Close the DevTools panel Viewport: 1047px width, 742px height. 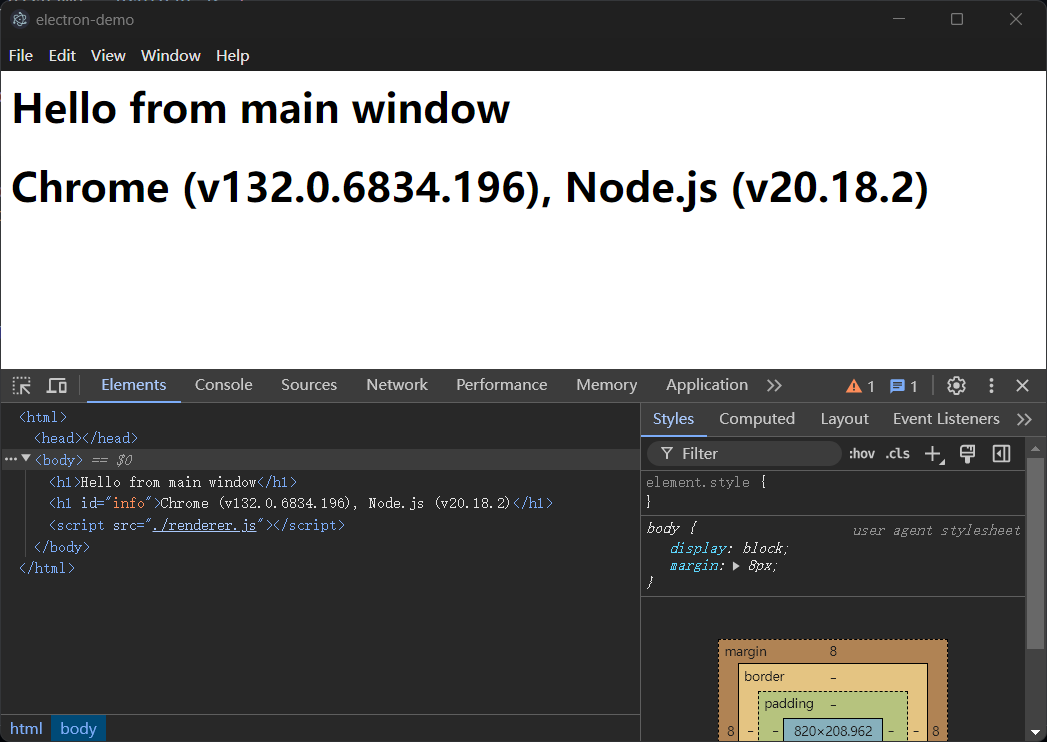[x=1022, y=385]
